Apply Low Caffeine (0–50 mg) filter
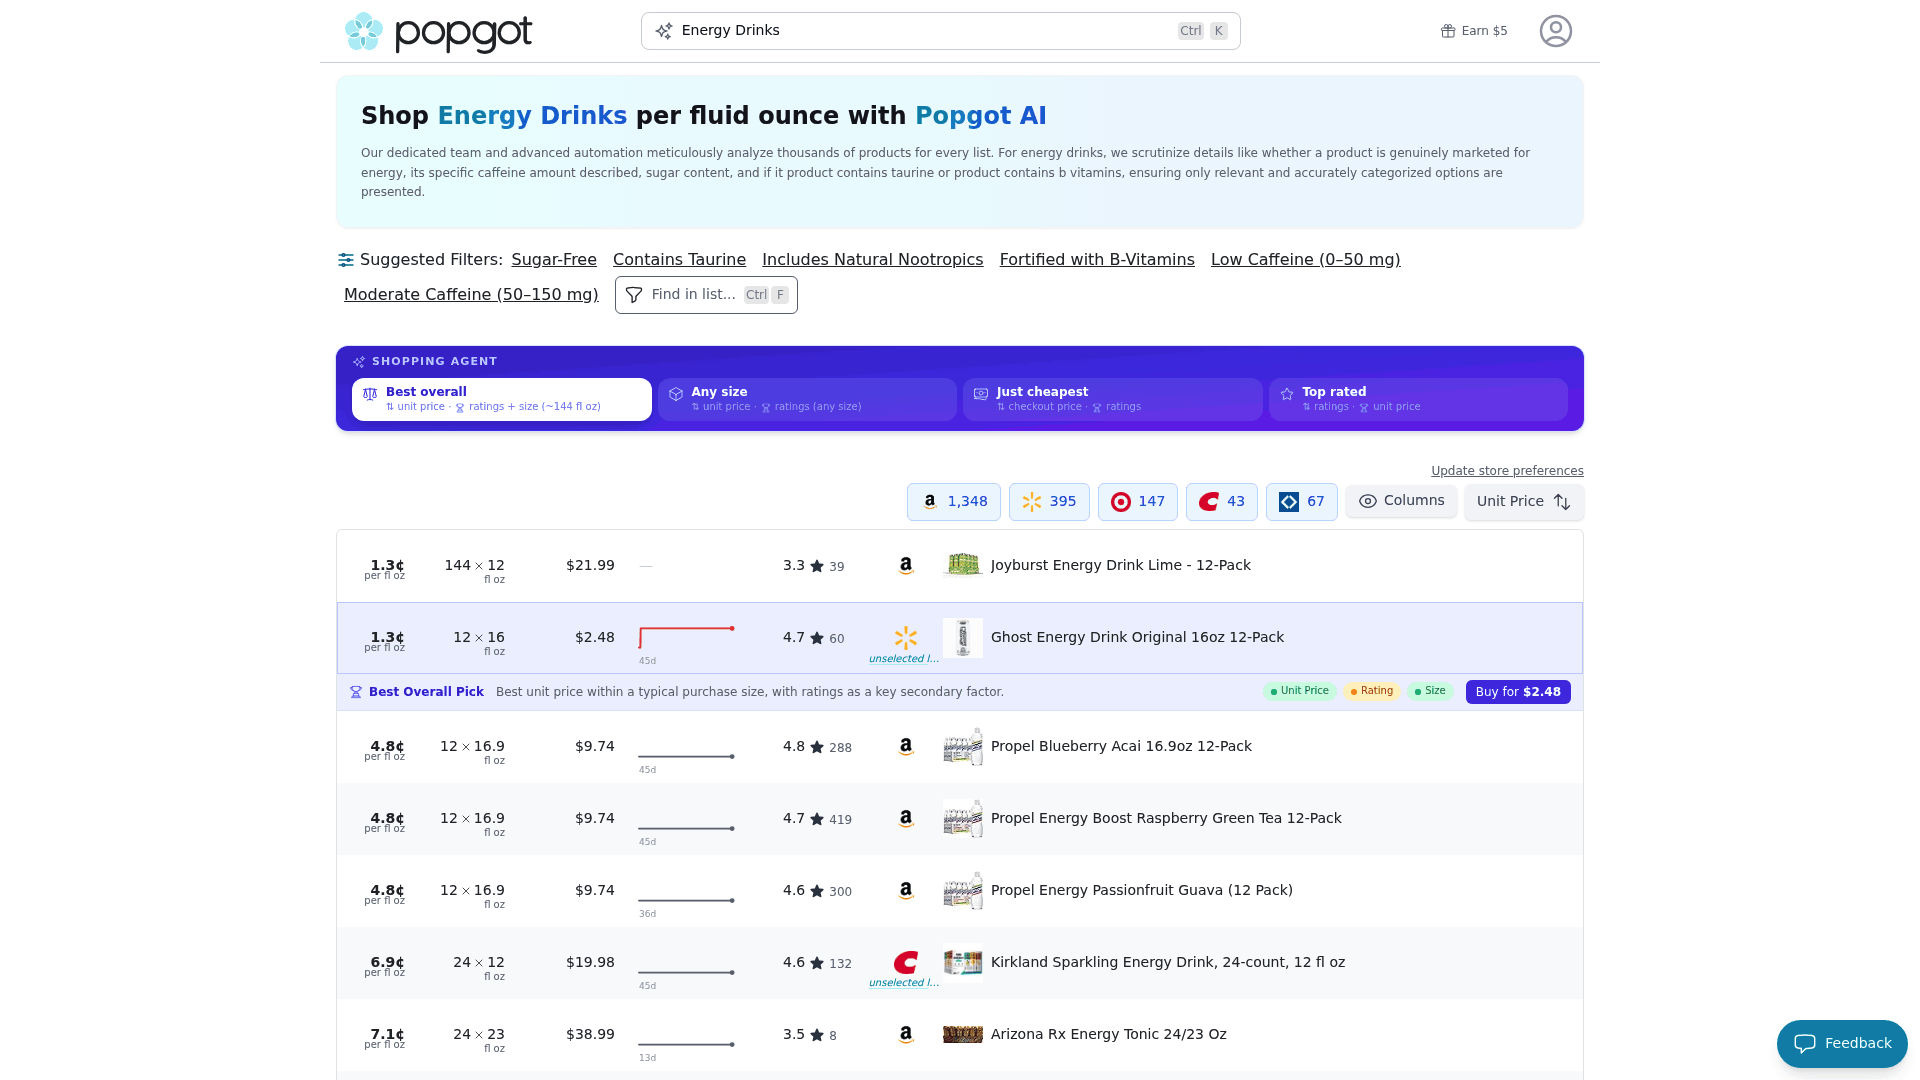The image size is (1920, 1080). click(1305, 260)
